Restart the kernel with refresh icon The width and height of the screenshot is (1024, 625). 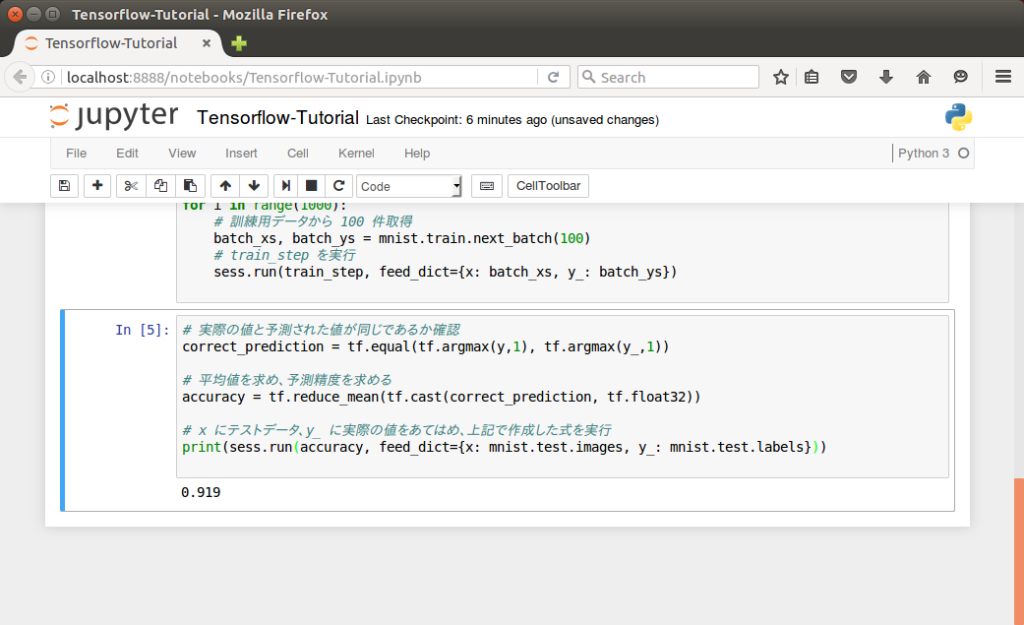coord(338,185)
